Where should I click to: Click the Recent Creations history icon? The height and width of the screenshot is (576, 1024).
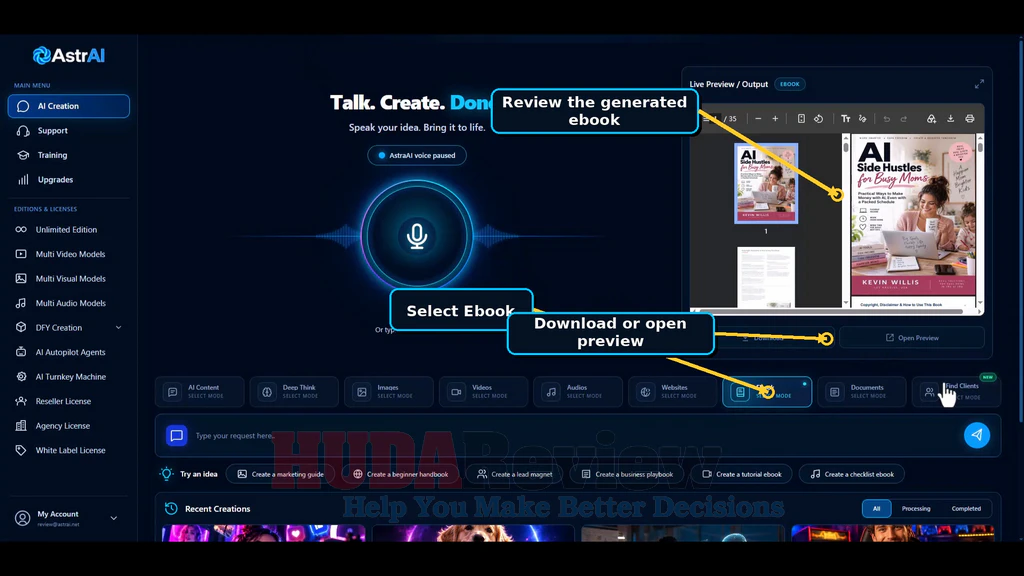tap(171, 509)
